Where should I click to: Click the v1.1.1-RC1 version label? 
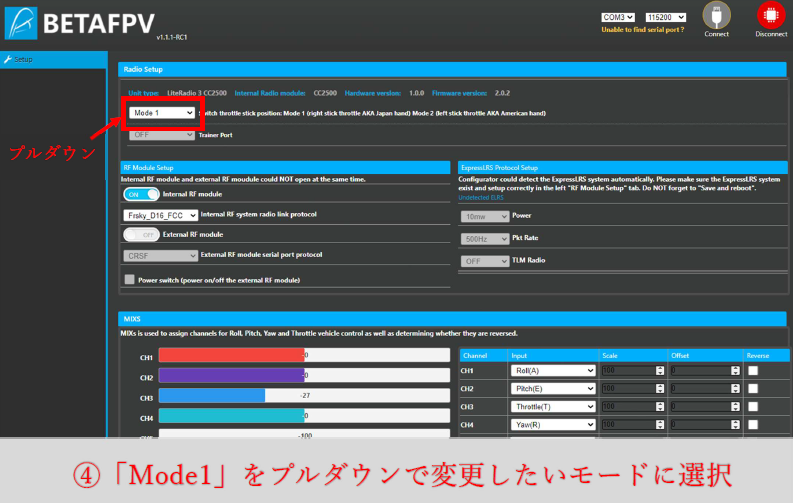click(172, 37)
